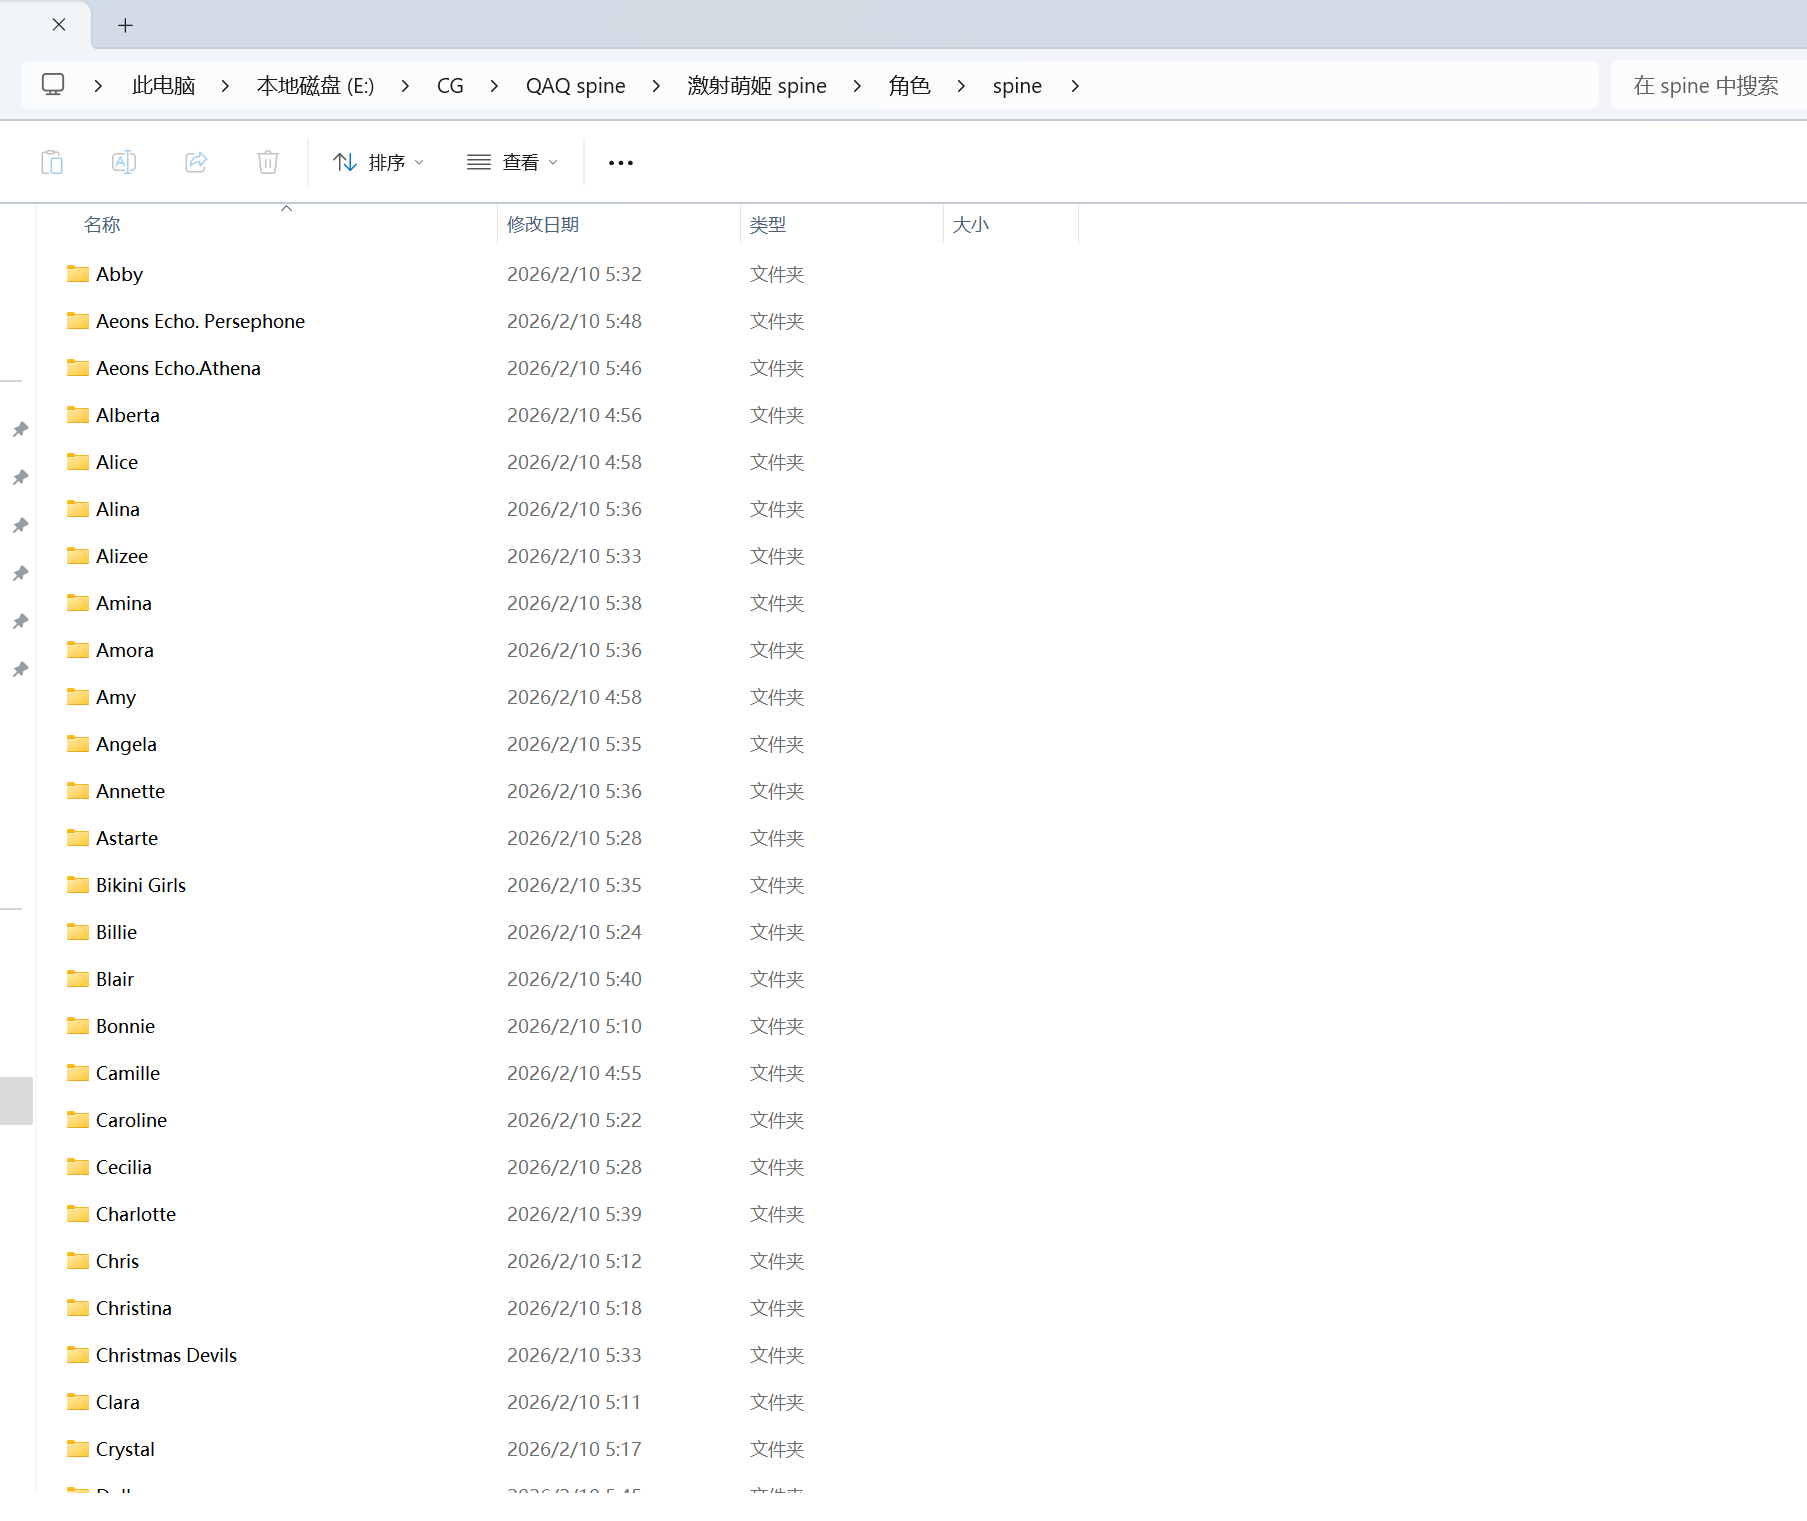Click the search spine input field

coord(1705,86)
